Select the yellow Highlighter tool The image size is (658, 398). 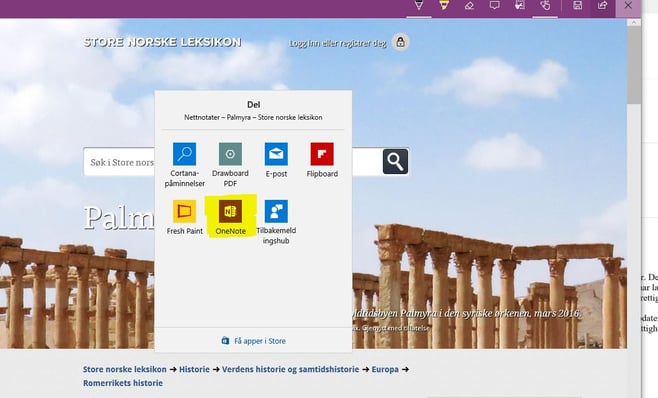[x=444, y=6]
